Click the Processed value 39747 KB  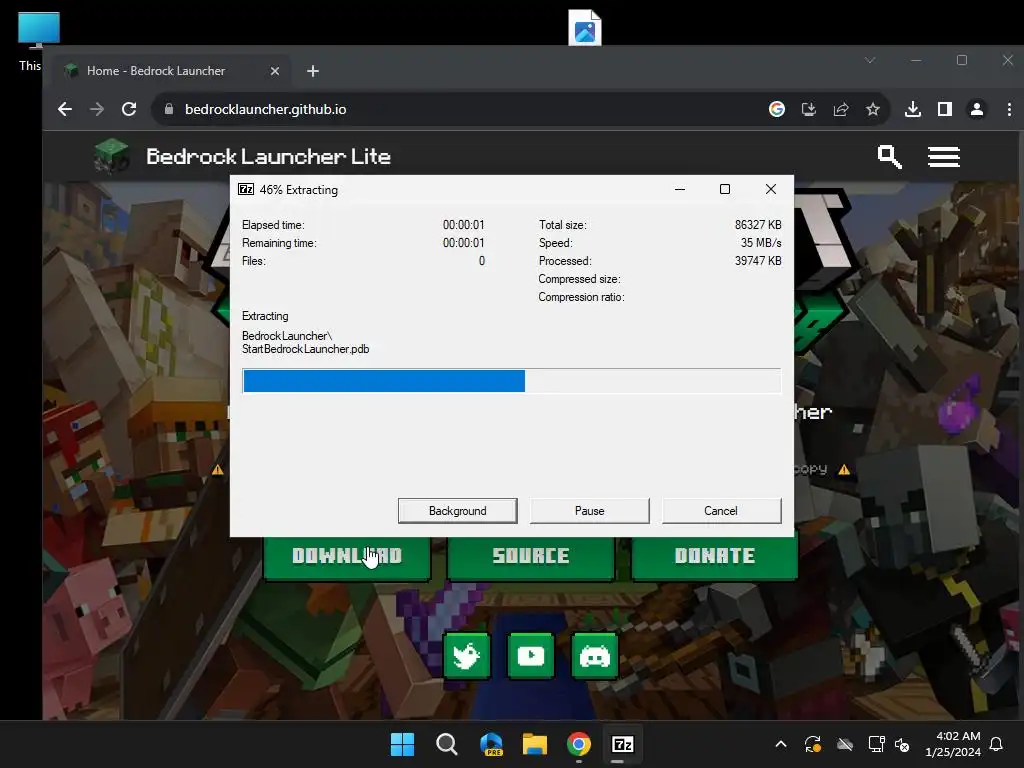click(x=758, y=261)
